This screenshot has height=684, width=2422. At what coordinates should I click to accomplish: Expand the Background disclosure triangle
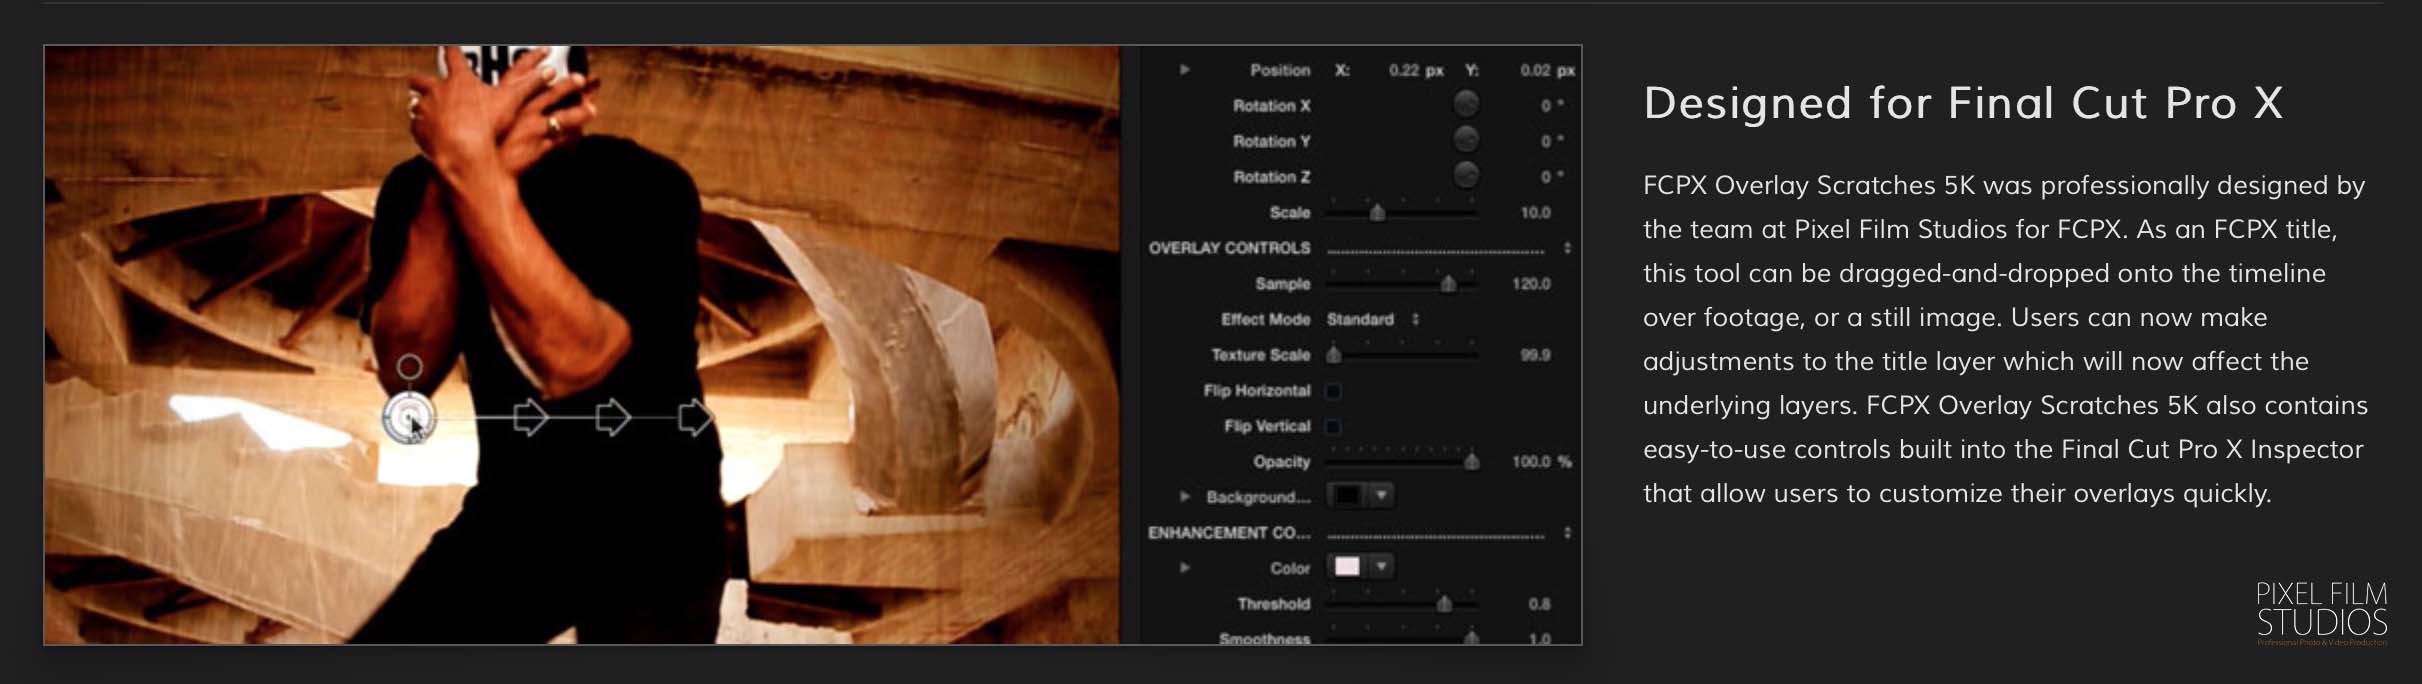(1184, 496)
